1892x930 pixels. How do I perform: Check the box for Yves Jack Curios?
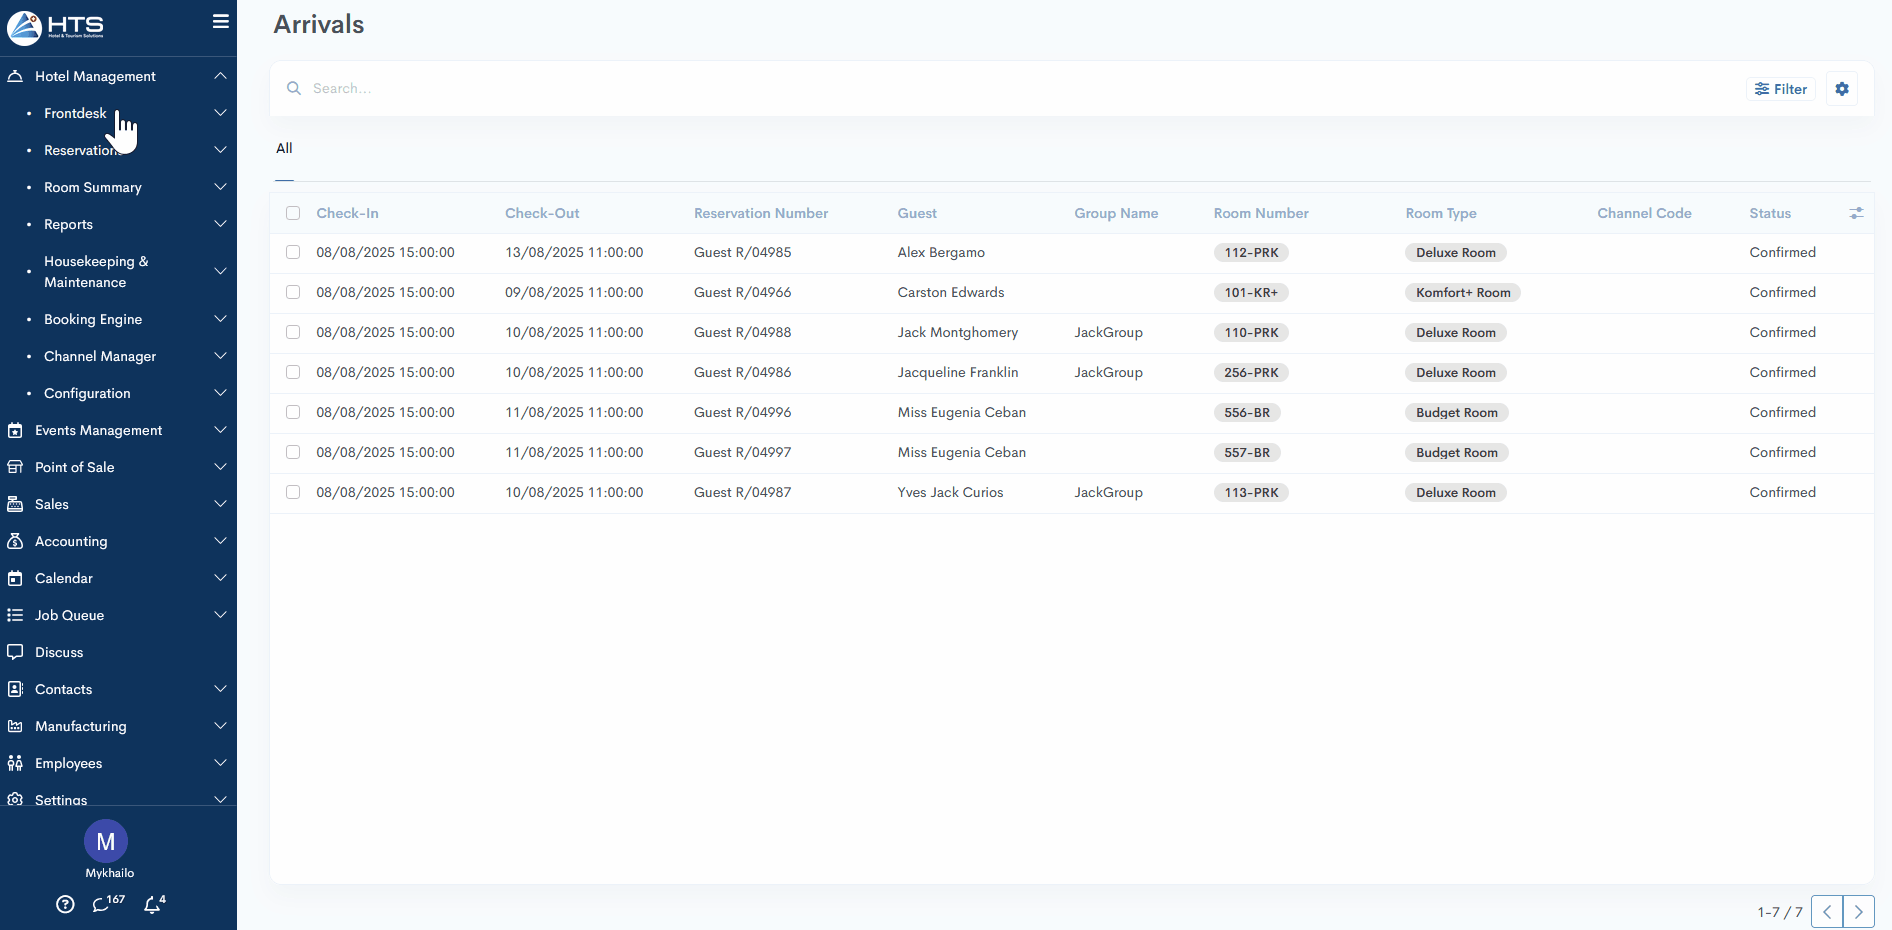point(293,492)
